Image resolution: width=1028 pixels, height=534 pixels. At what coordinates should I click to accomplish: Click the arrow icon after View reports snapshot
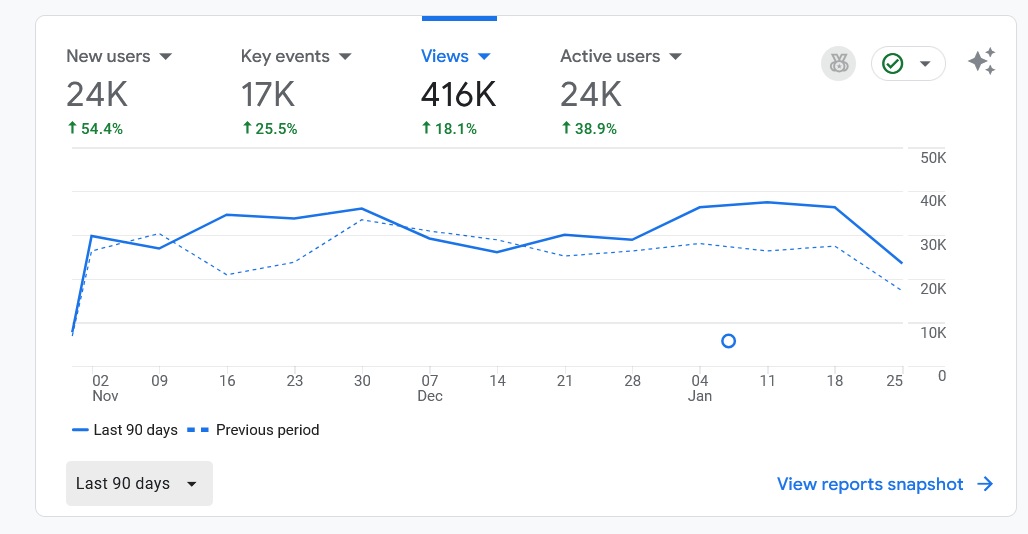[985, 484]
